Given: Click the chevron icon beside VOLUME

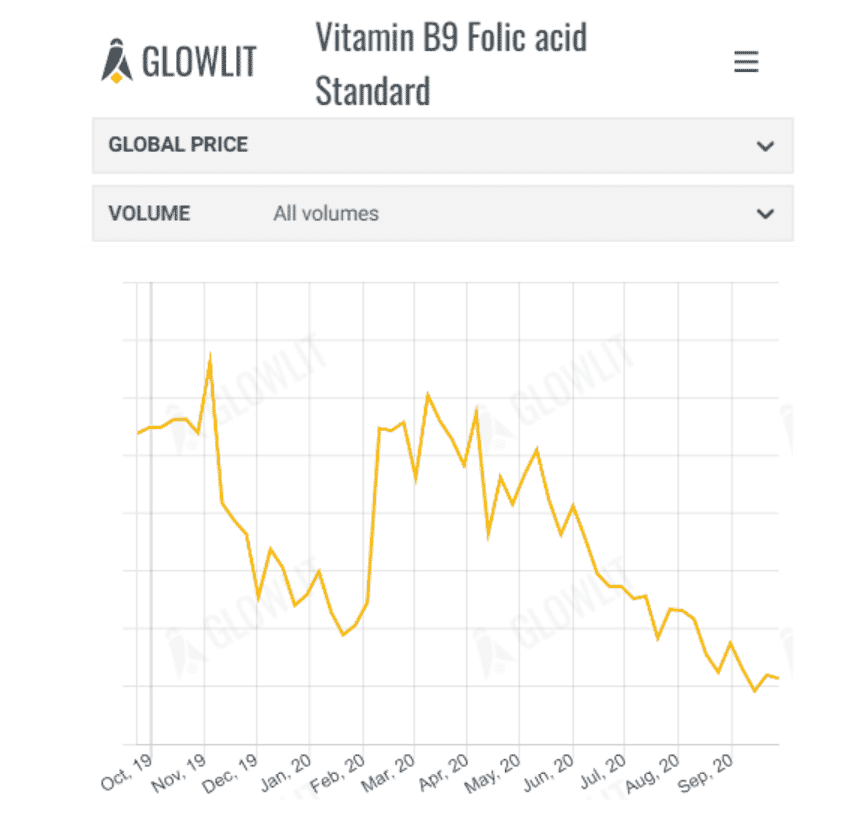Looking at the screenshot, I should [766, 213].
